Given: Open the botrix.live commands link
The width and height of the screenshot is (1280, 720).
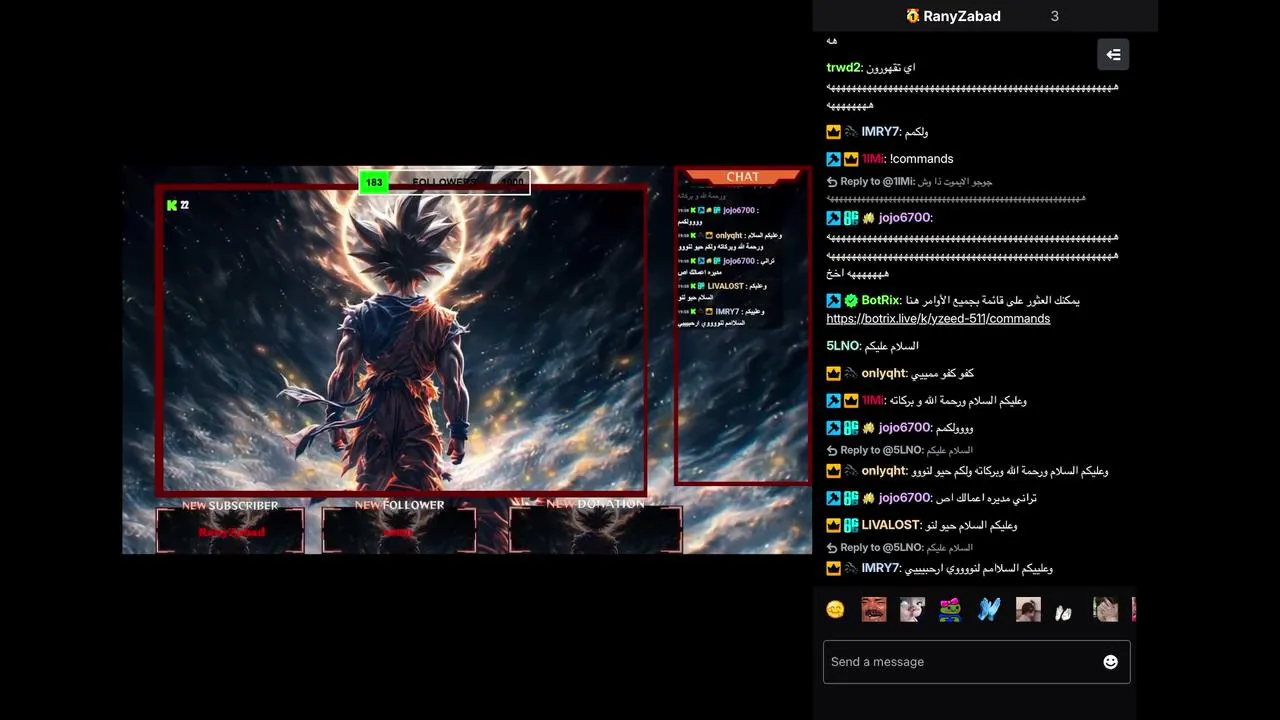Looking at the screenshot, I should 938,319.
